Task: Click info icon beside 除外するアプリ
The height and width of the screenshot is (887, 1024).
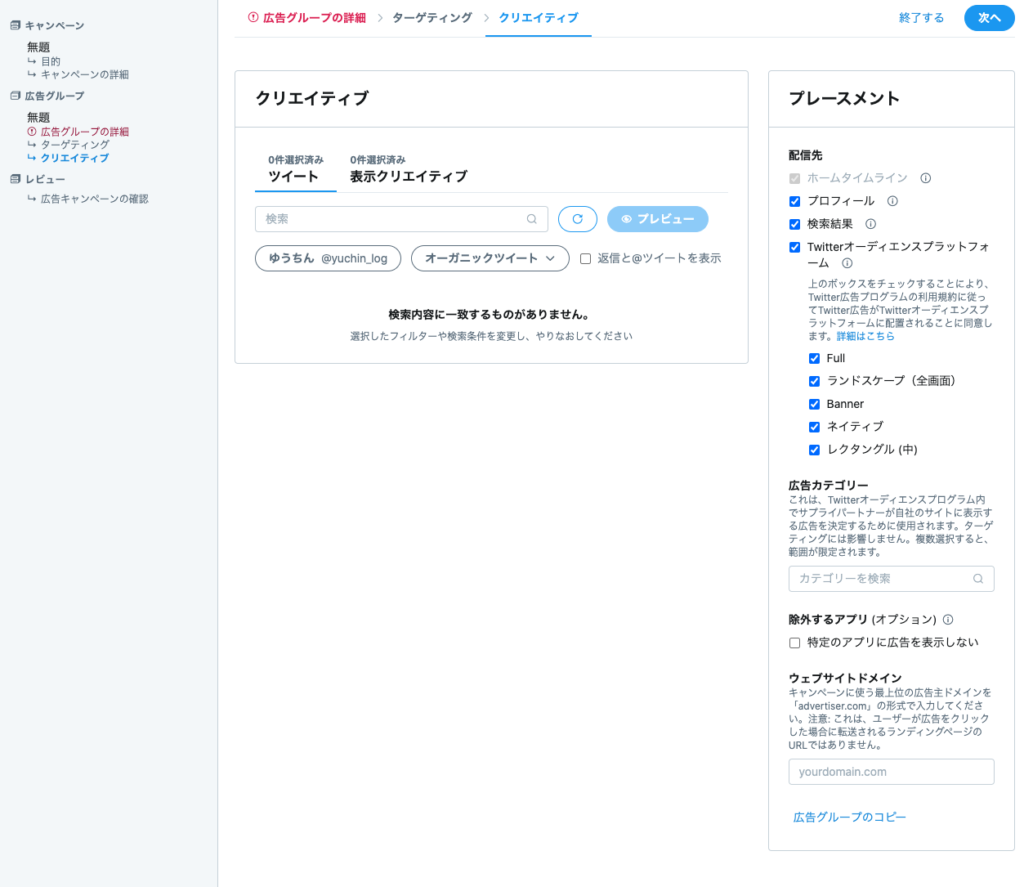Action: tap(947, 619)
